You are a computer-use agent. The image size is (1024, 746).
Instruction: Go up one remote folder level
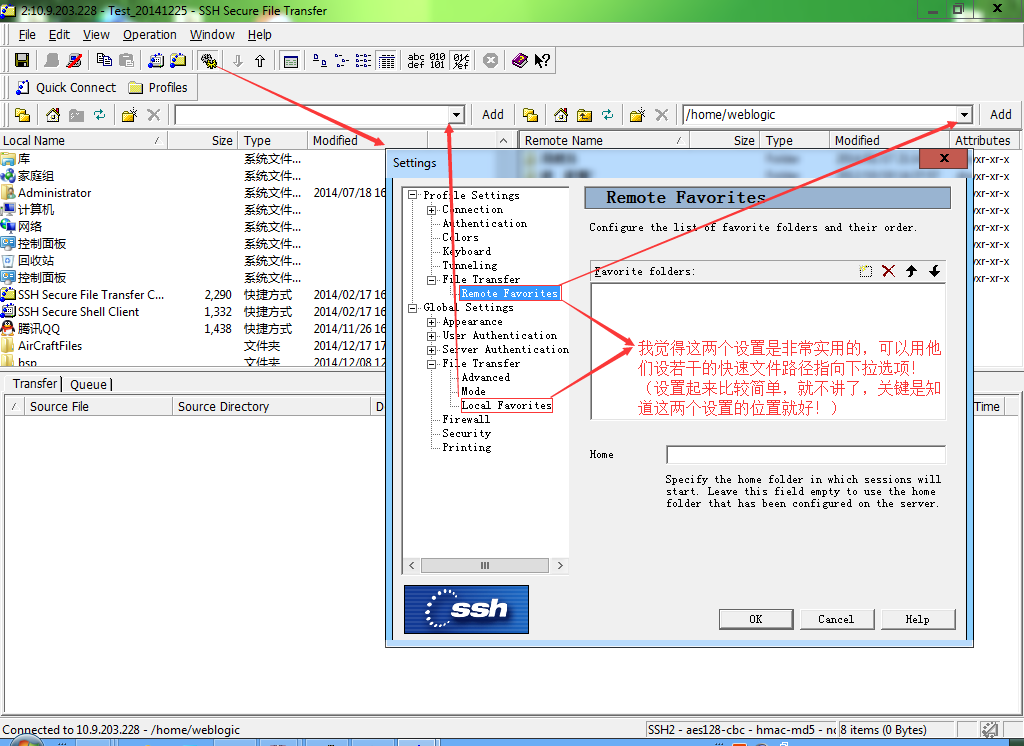point(584,115)
